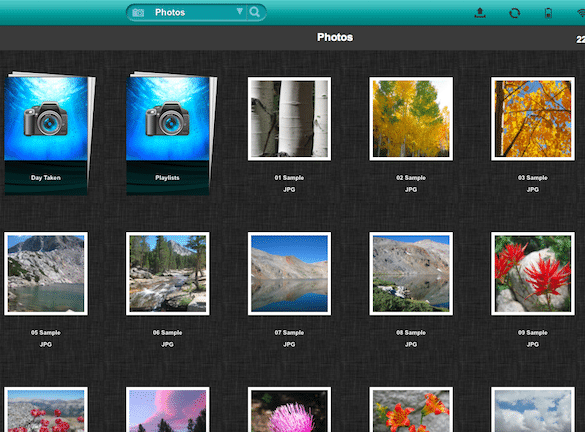Click the refresh sync icon
585x432 pixels.
tap(514, 13)
